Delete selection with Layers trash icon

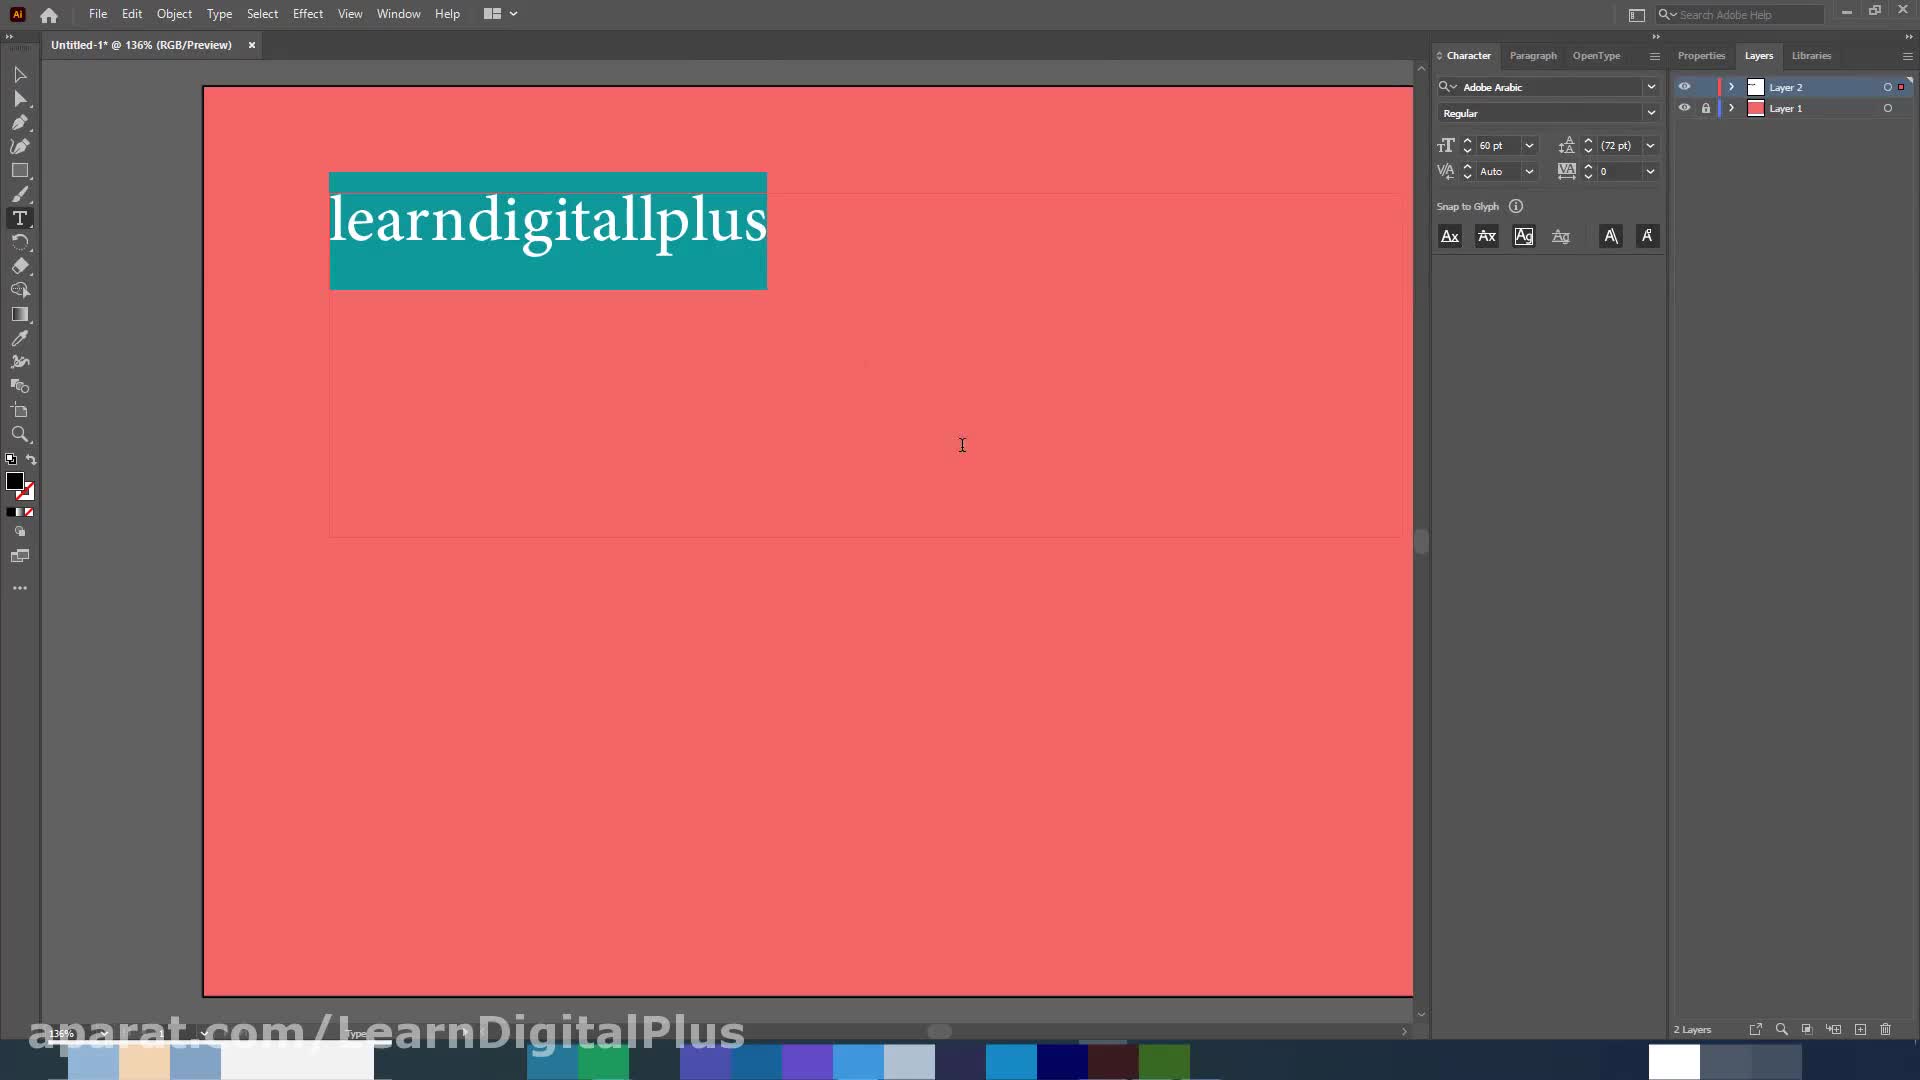(x=1886, y=1029)
